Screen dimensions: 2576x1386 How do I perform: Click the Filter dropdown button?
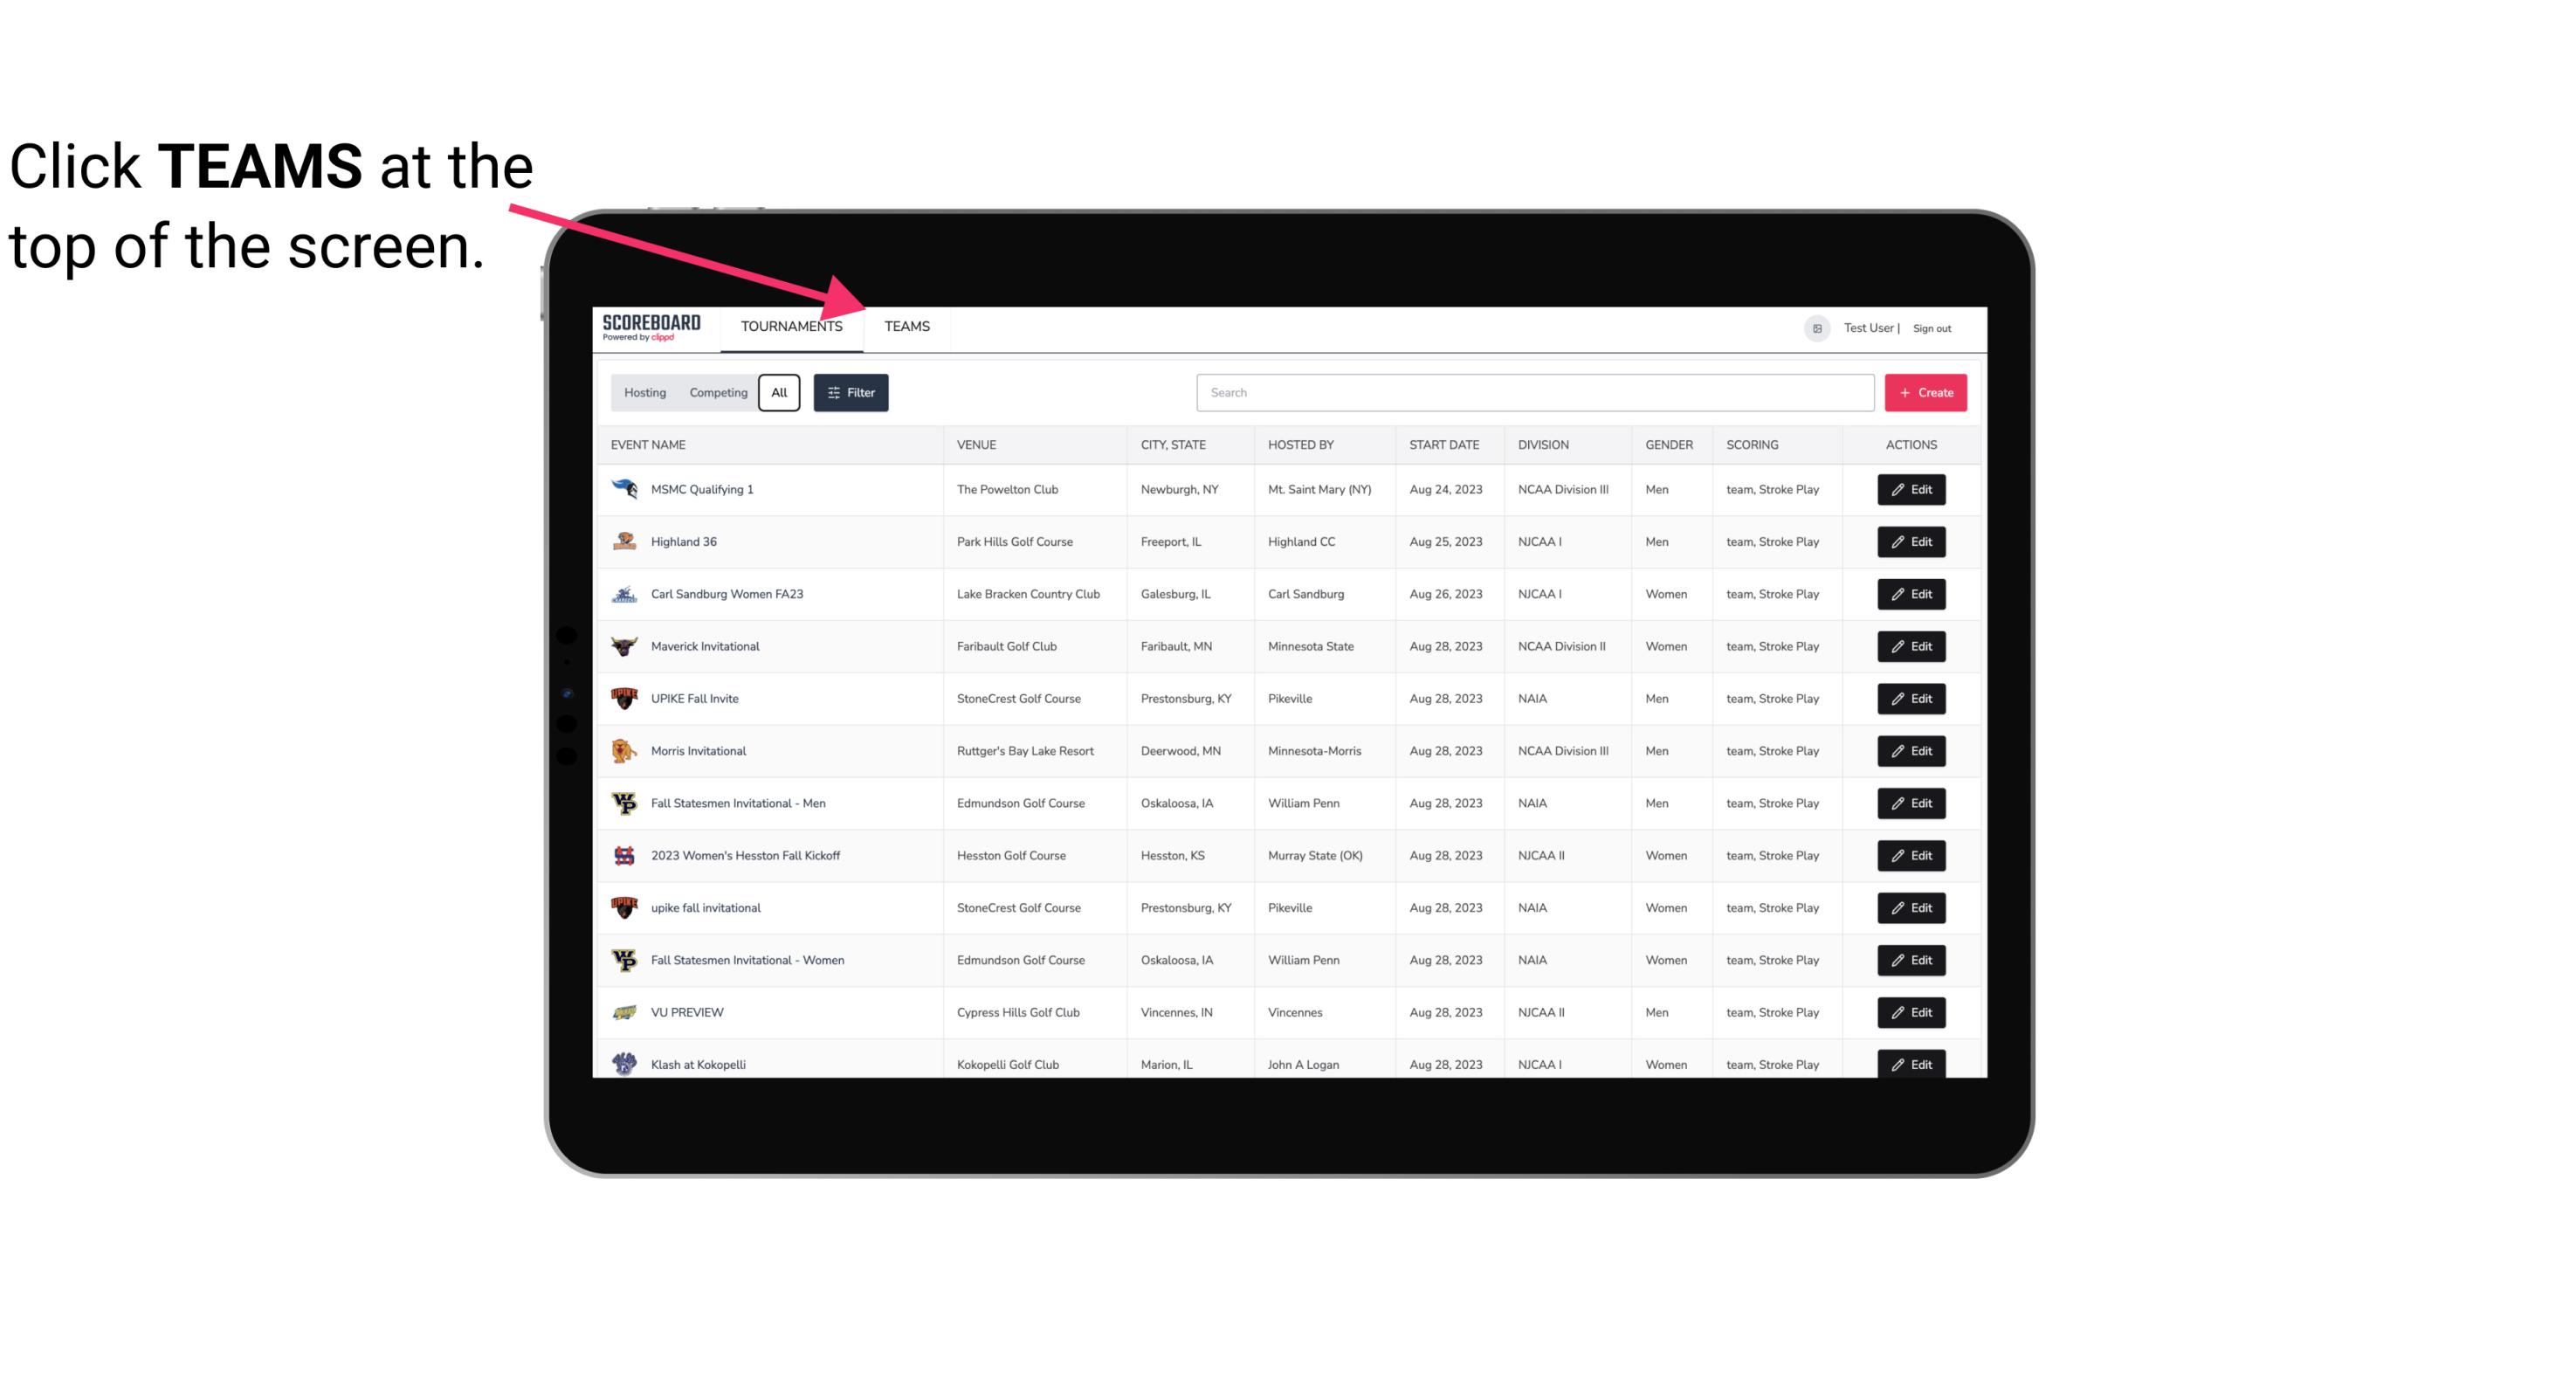click(x=853, y=393)
